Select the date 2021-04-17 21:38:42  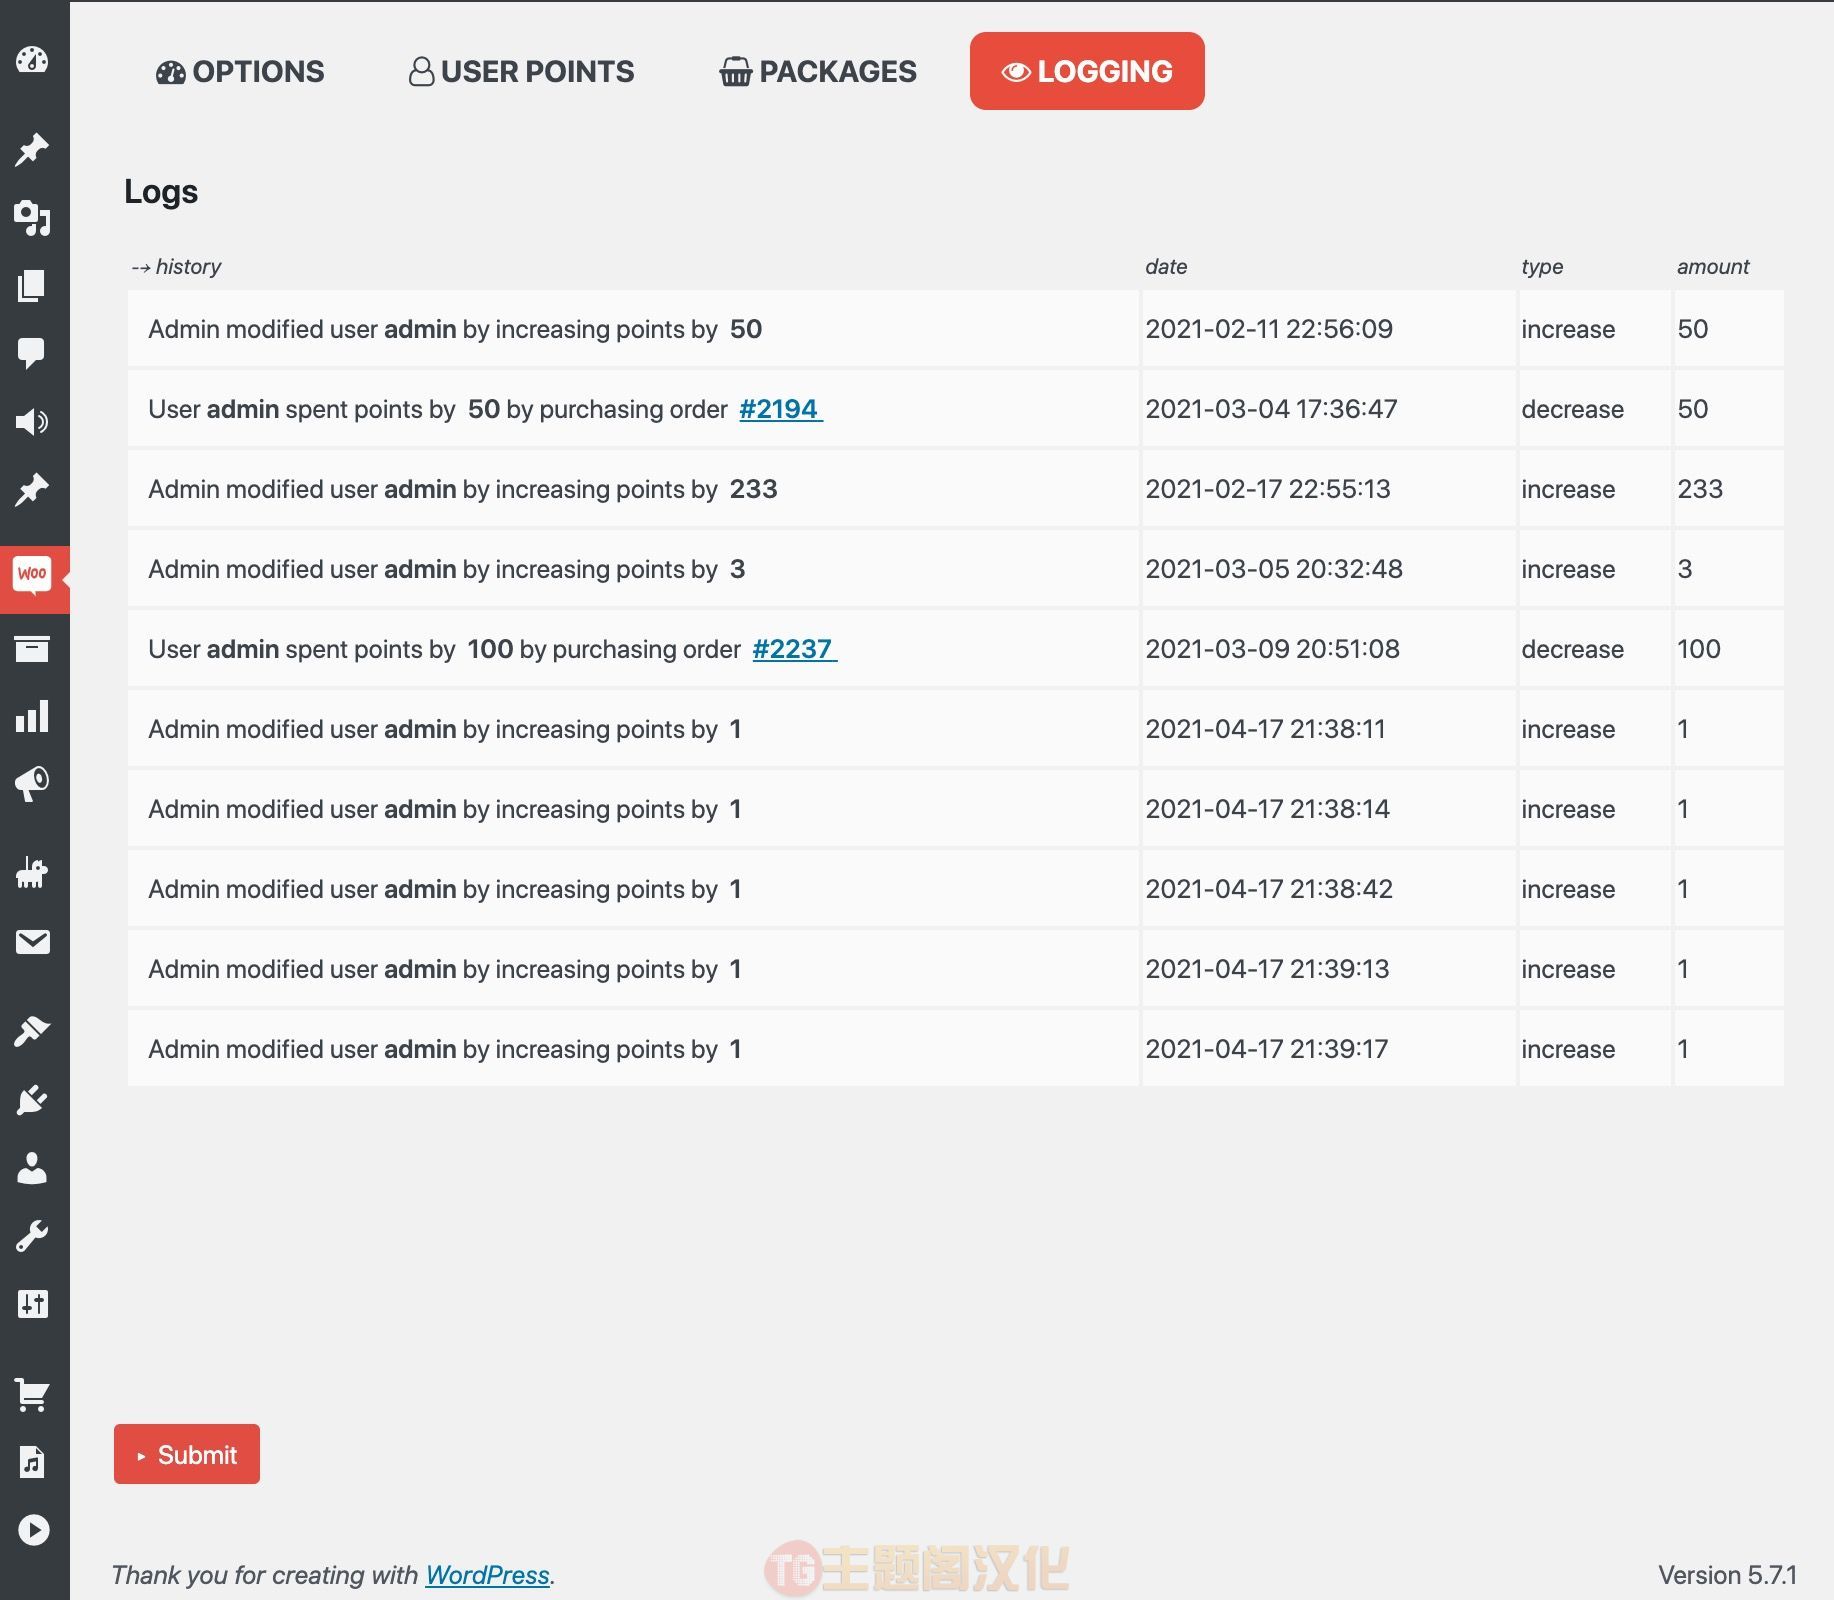point(1269,889)
